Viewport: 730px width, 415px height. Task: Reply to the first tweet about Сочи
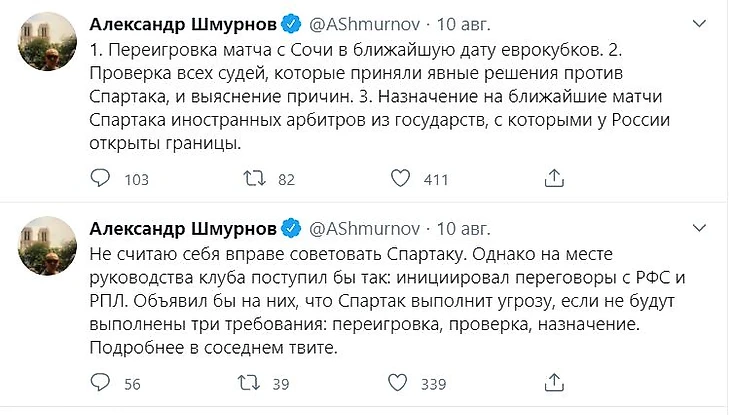(x=100, y=179)
